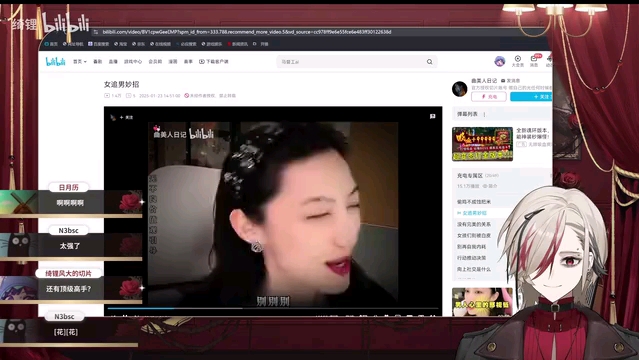Open the user avatar in the header
The height and width of the screenshot is (360, 639).
[500, 61]
